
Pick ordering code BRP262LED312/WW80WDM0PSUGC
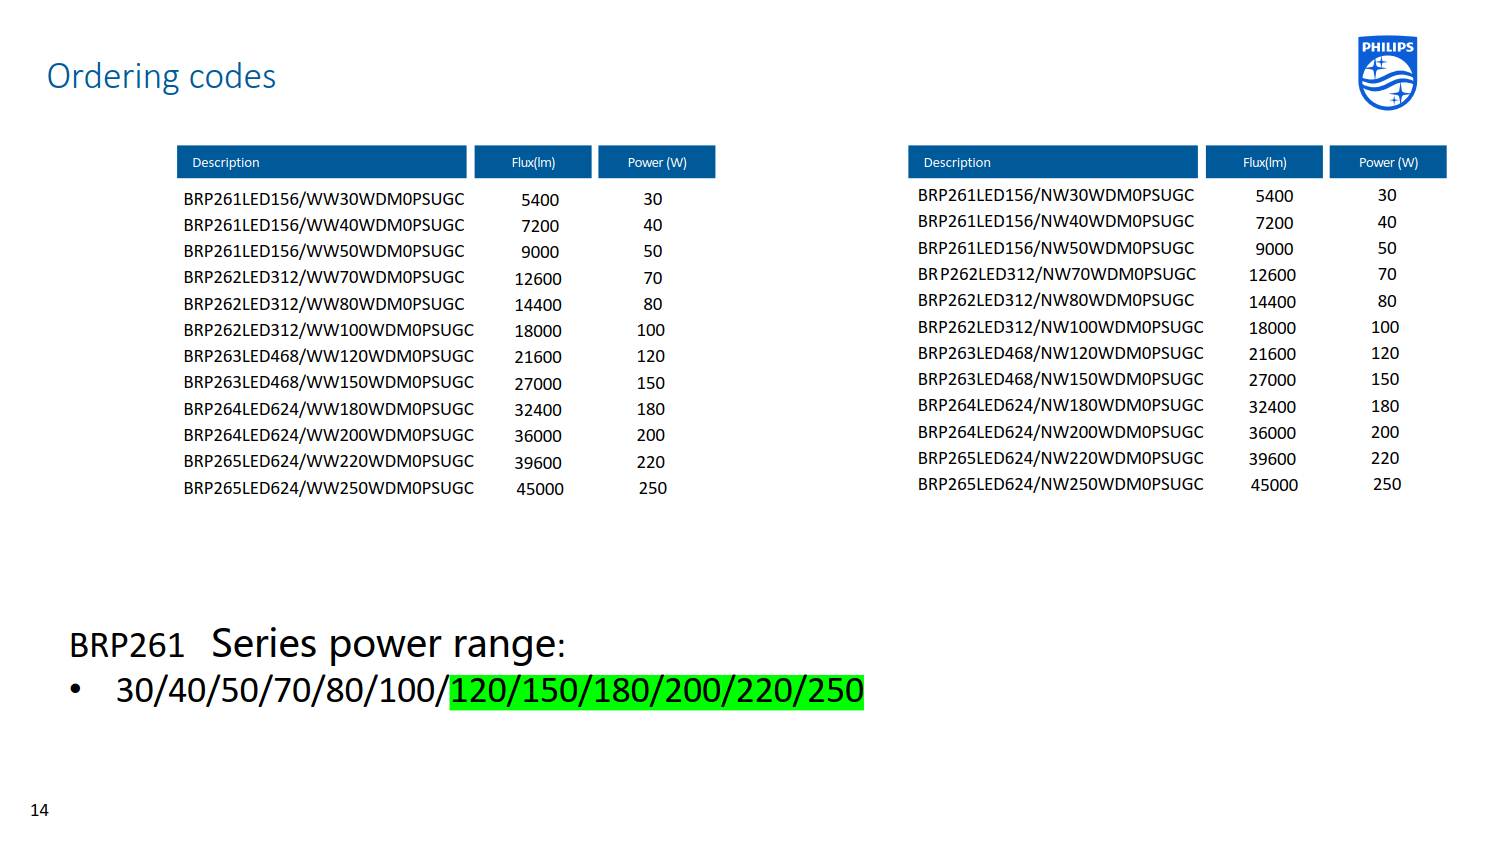click(324, 304)
